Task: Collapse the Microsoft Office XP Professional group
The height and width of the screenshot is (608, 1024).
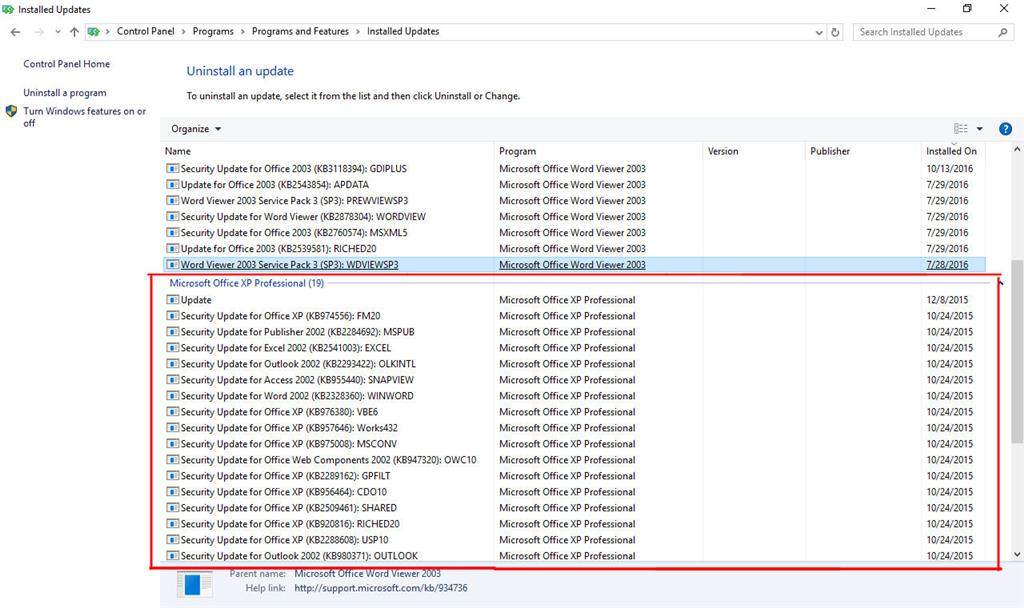Action: pos(1000,283)
